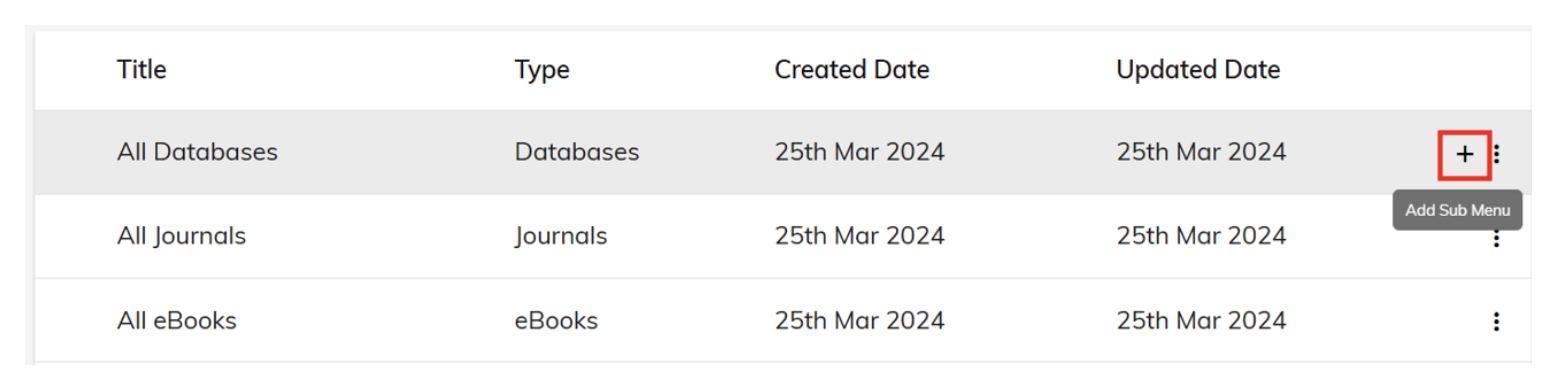Click All Databases created date cell

[x=860, y=152]
